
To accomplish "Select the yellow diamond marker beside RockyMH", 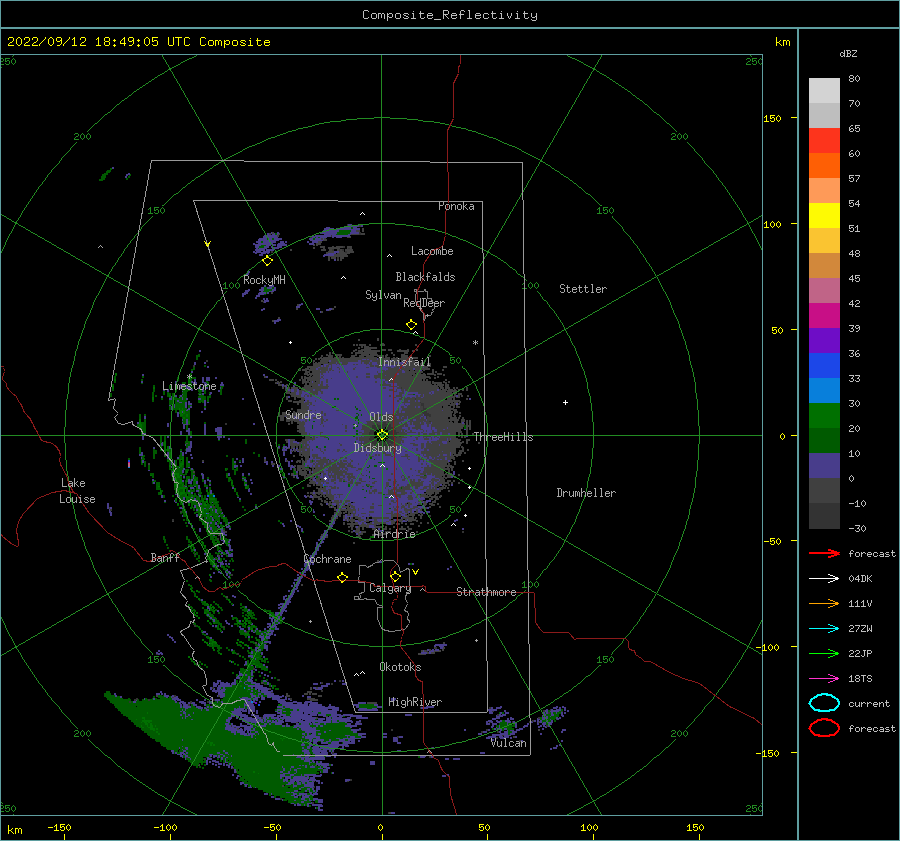I will tap(267, 261).
